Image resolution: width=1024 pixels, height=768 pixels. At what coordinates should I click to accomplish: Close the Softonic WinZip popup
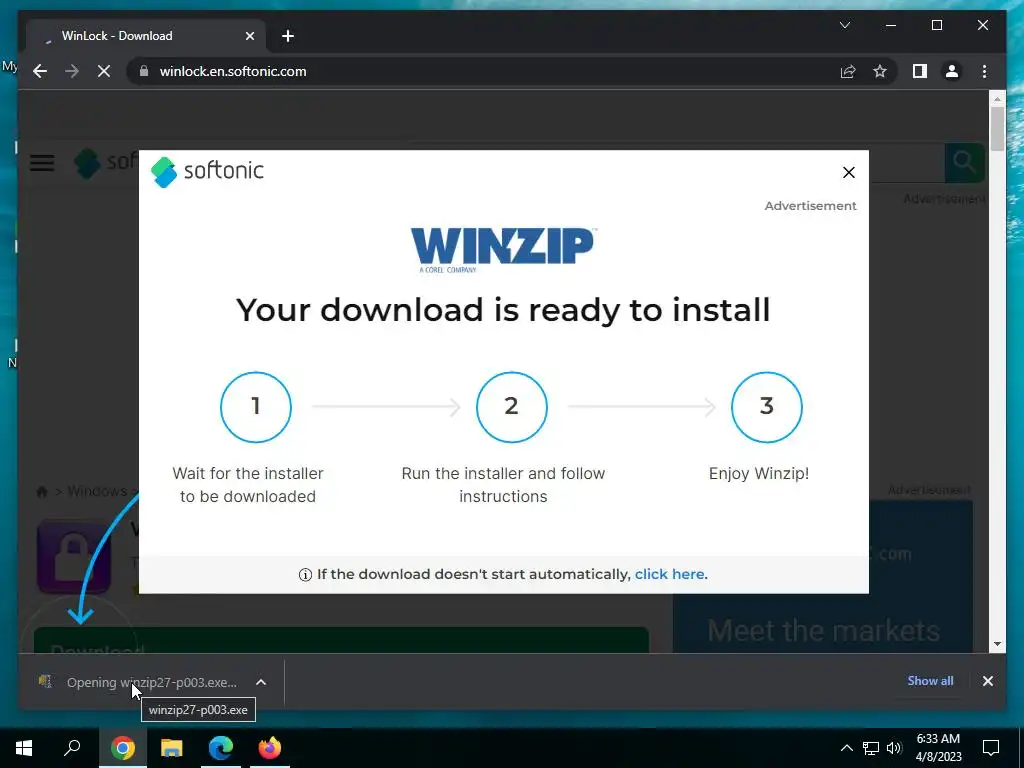click(x=848, y=172)
